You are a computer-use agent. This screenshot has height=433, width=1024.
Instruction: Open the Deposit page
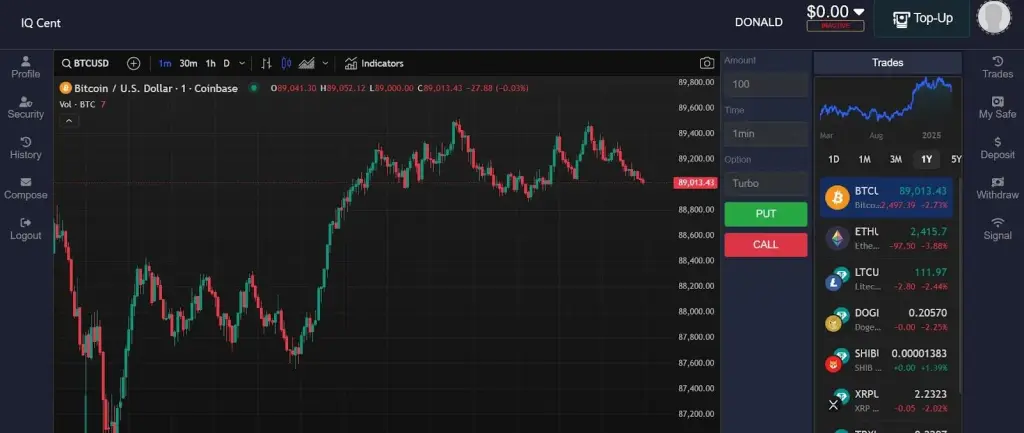tap(997, 148)
